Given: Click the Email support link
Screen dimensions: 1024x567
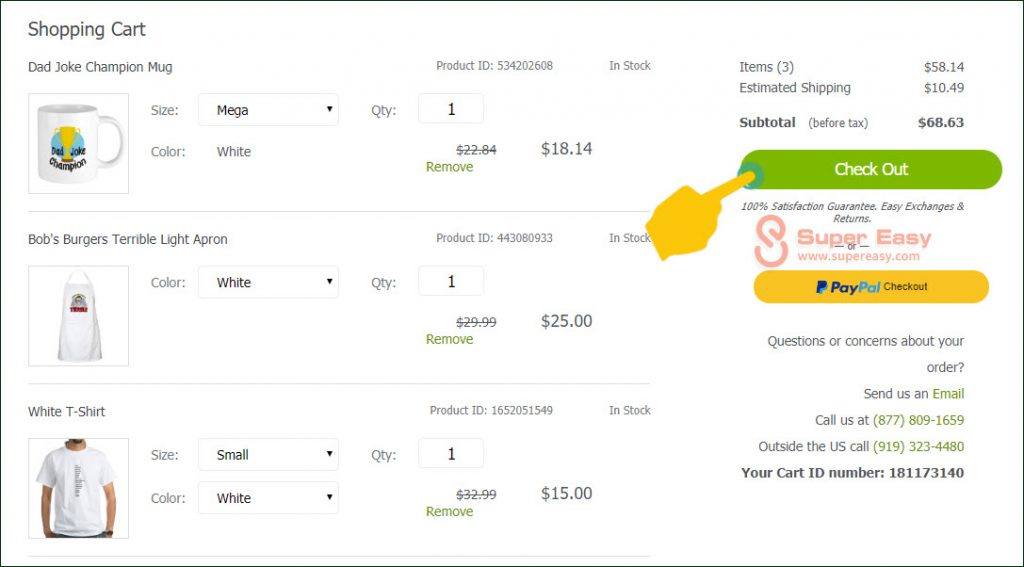Looking at the screenshot, I should (948, 394).
